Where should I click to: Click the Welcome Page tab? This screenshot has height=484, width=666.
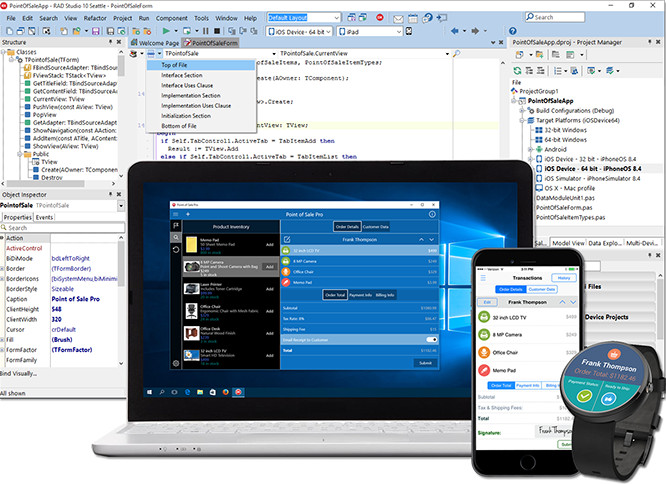point(155,42)
